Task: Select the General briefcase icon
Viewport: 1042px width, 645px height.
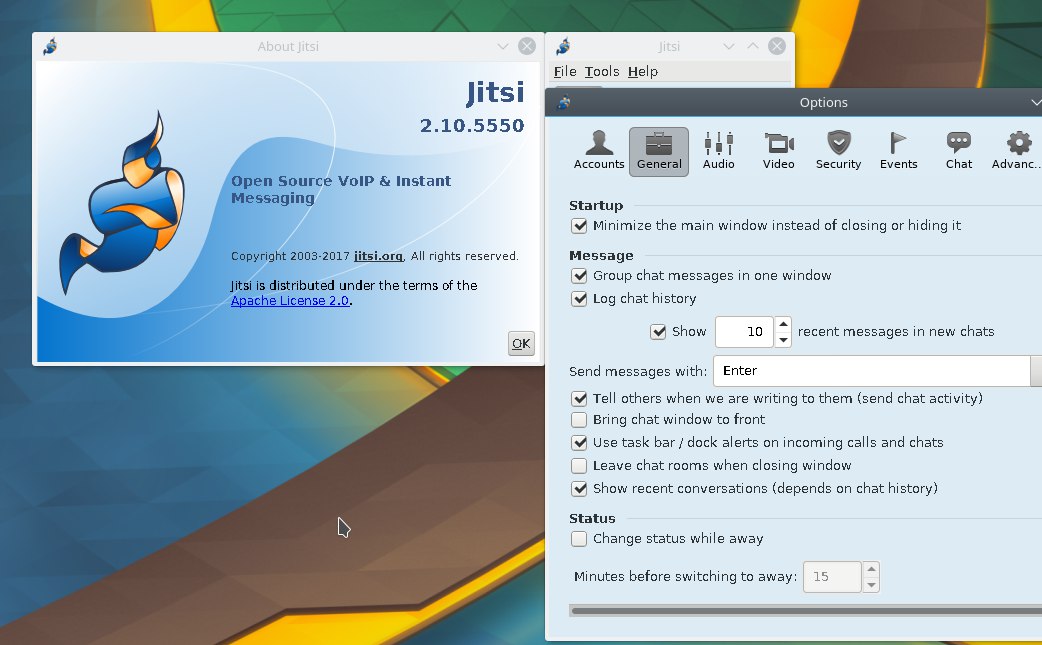Action: [659, 151]
